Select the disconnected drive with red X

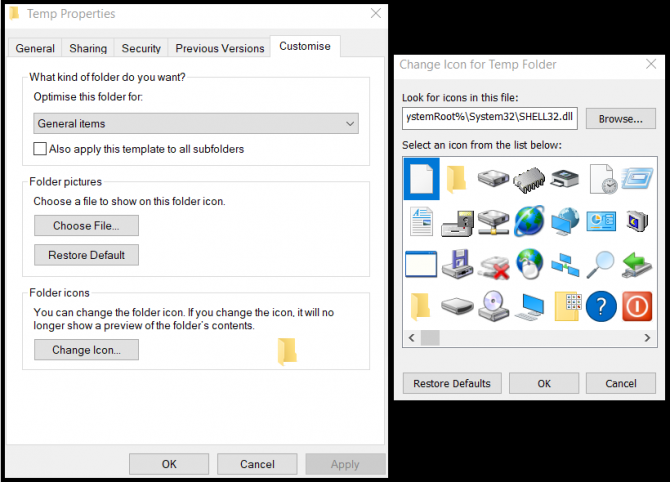tap(494, 267)
